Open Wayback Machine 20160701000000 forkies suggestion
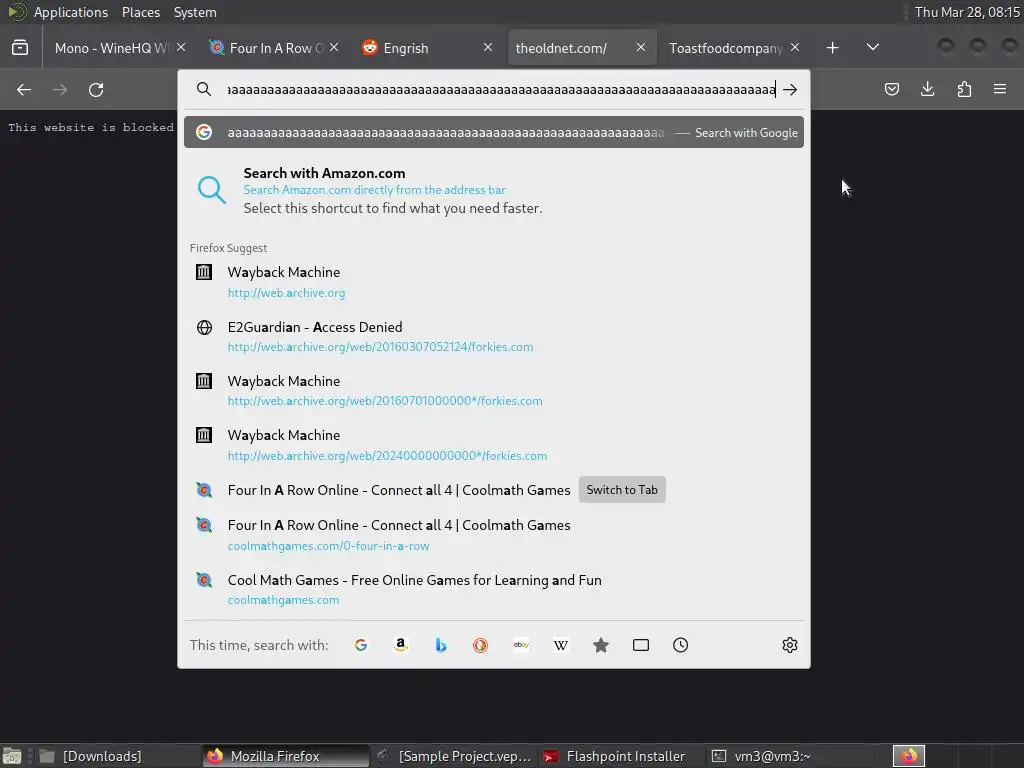 pos(494,391)
